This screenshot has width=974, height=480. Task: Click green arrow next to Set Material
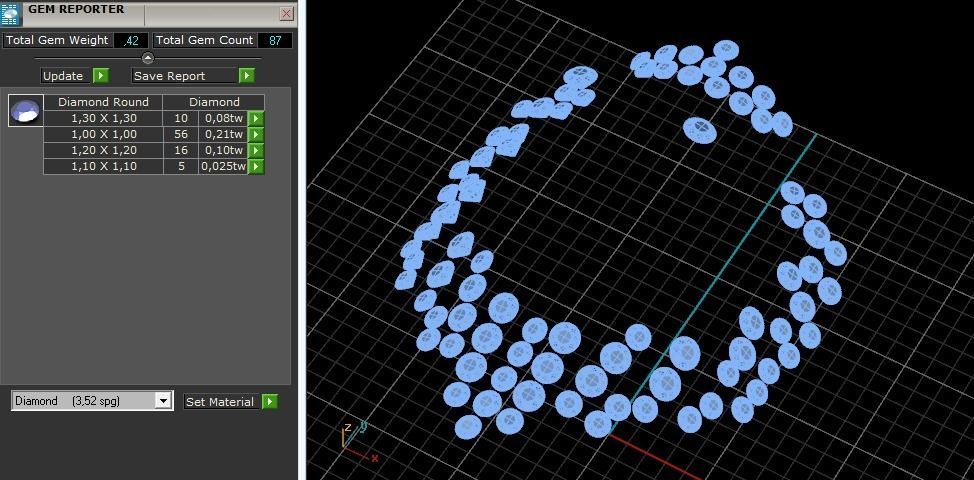(270, 402)
